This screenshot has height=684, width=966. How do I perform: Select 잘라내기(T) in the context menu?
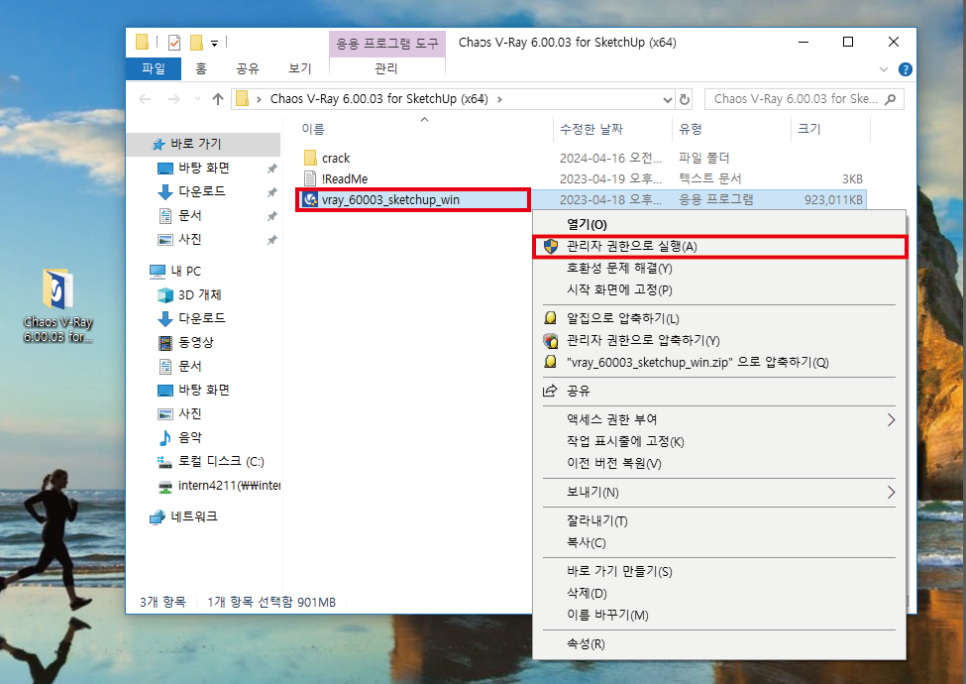(x=719, y=521)
